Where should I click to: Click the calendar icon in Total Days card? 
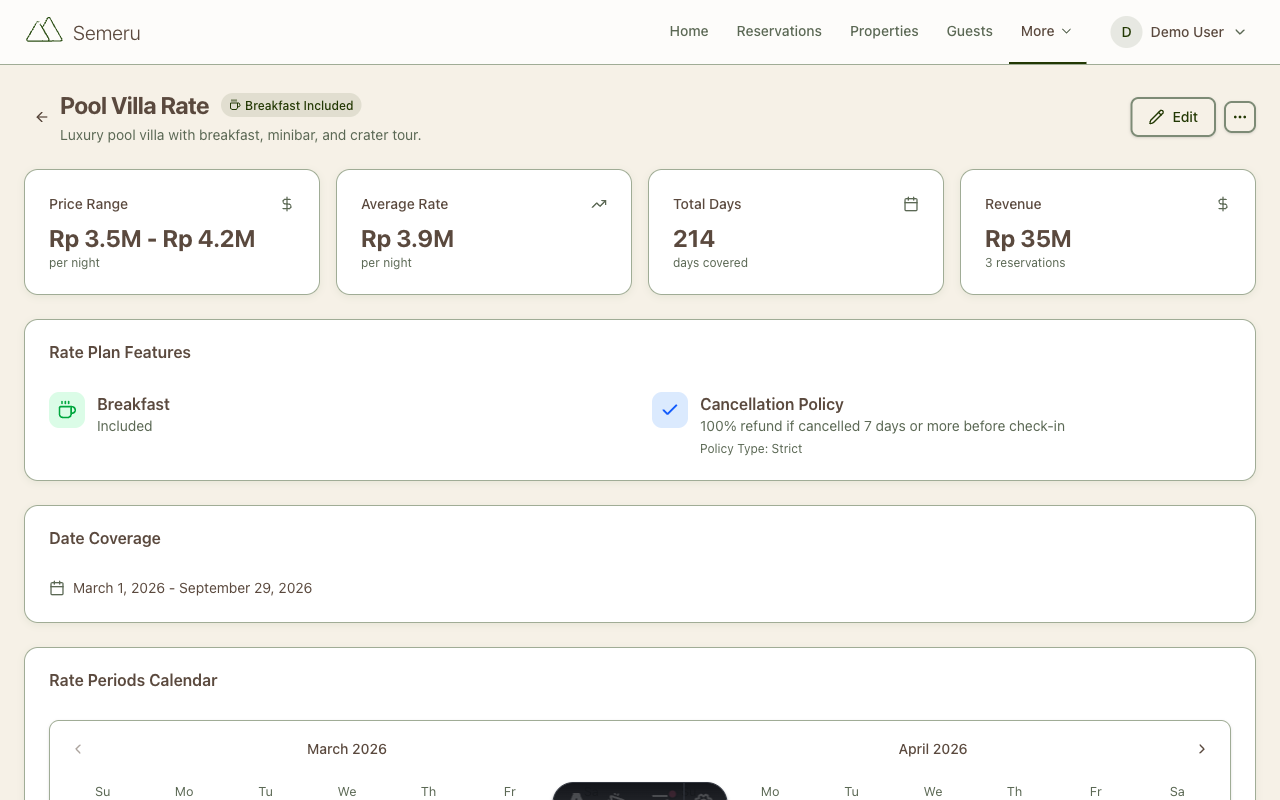[911, 204]
